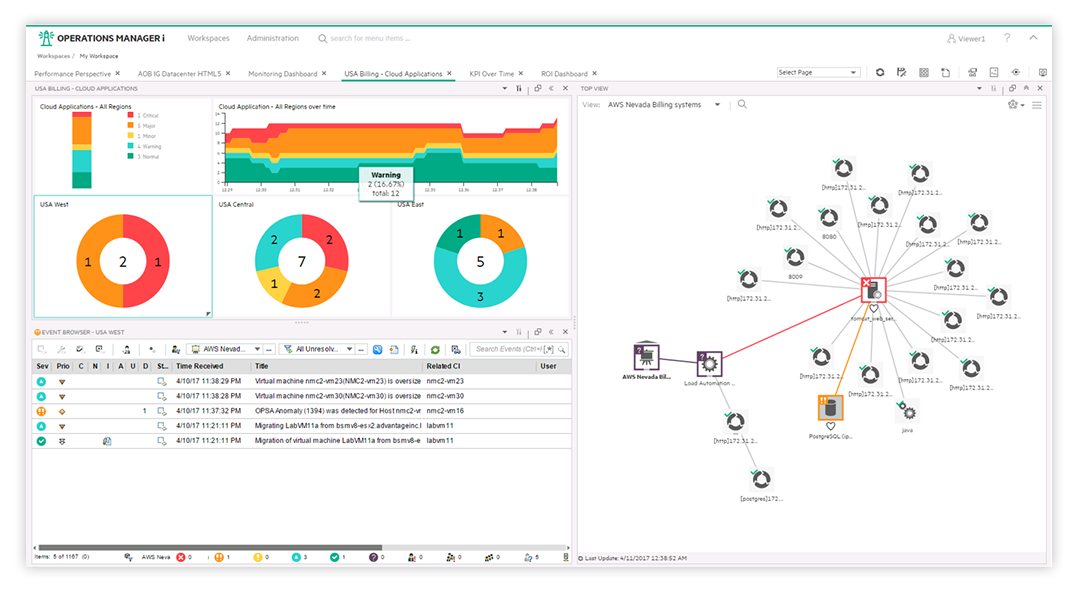Select the java gear node

[908, 413]
